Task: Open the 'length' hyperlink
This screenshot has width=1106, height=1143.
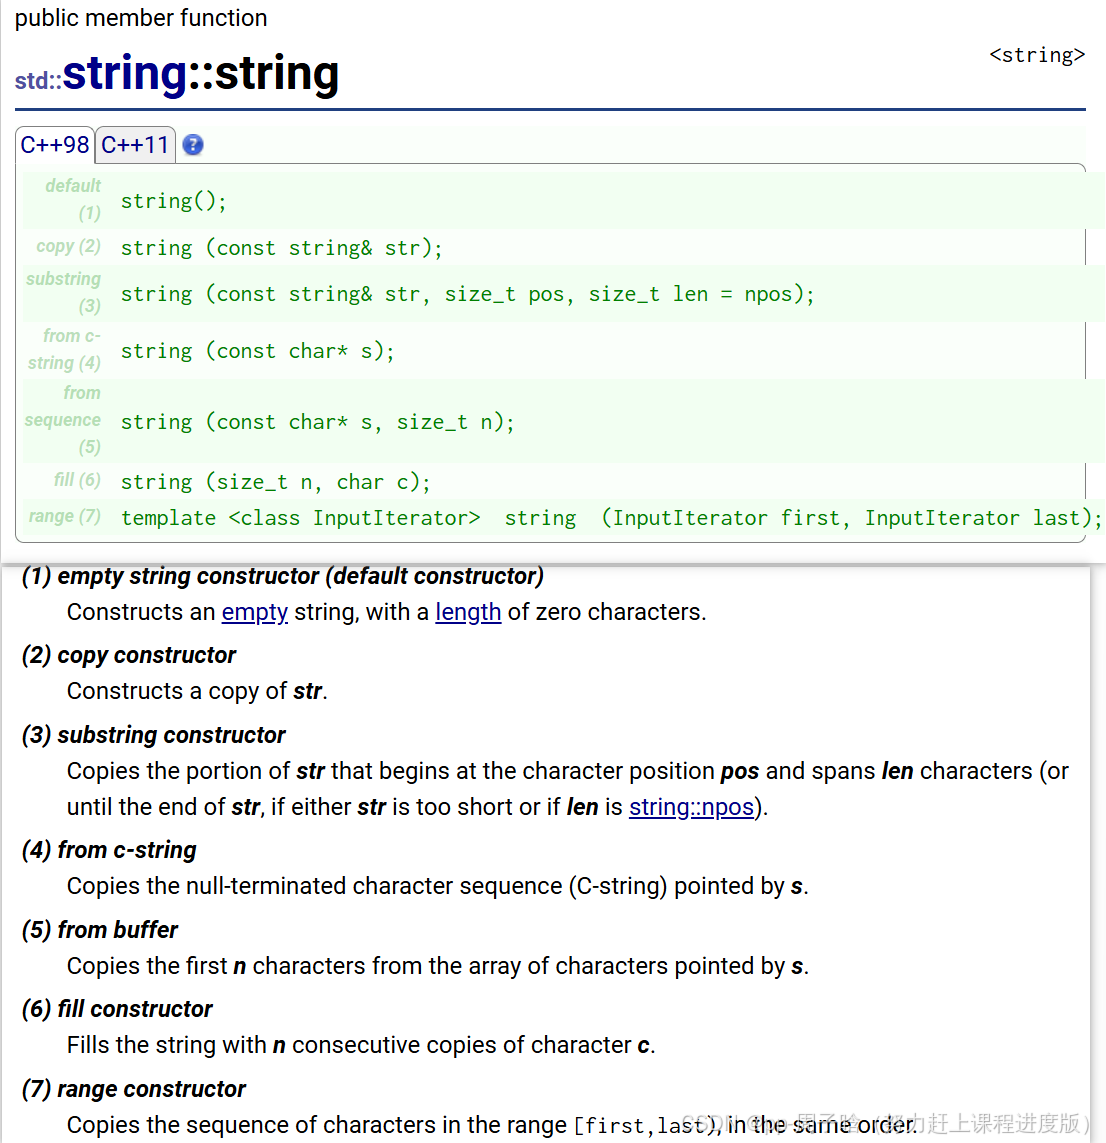Action: pos(468,612)
